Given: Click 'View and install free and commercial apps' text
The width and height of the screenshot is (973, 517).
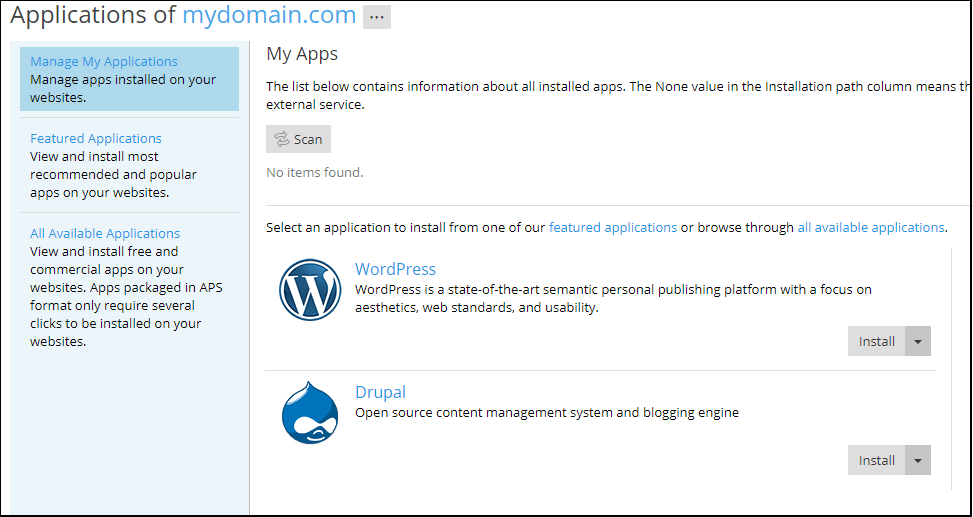Looking at the screenshot, I should pyautogui.click(x=126, y=296).
